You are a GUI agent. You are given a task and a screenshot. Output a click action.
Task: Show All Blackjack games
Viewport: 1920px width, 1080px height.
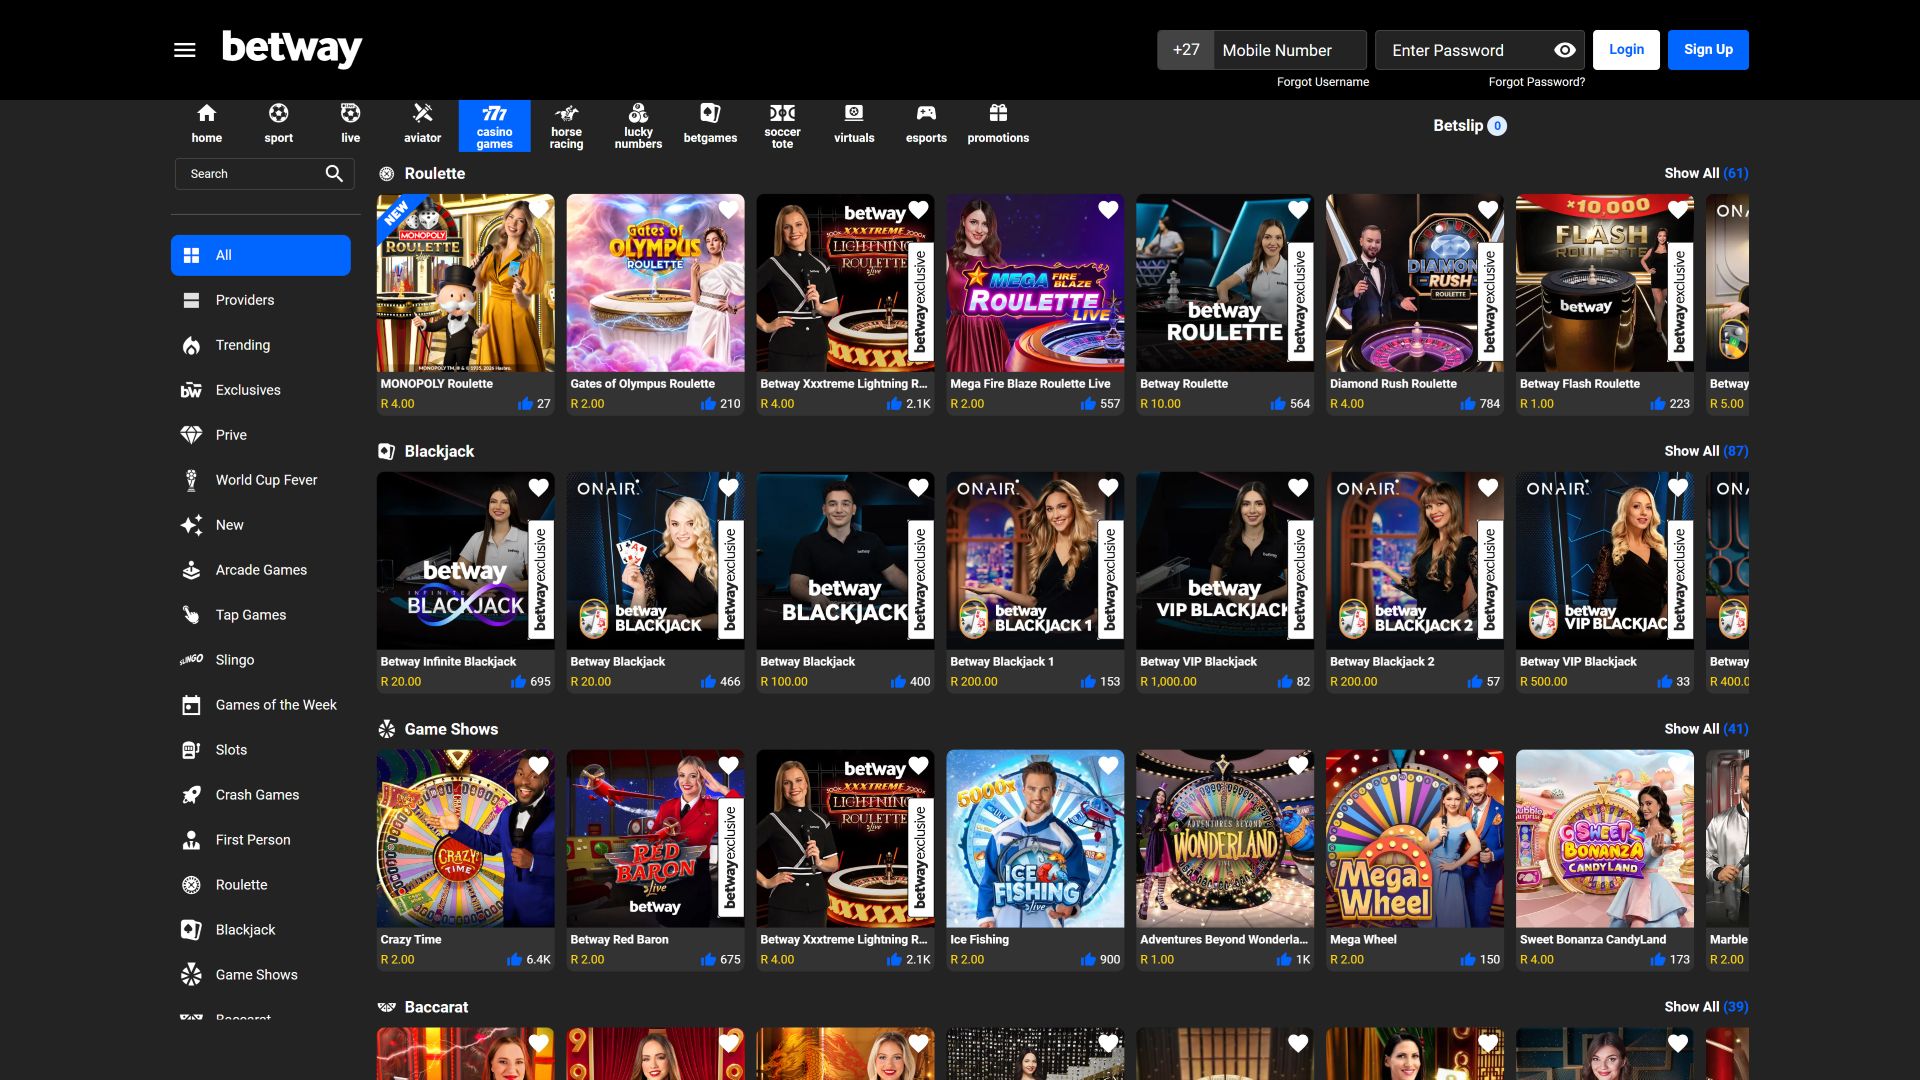[1706, 452]
